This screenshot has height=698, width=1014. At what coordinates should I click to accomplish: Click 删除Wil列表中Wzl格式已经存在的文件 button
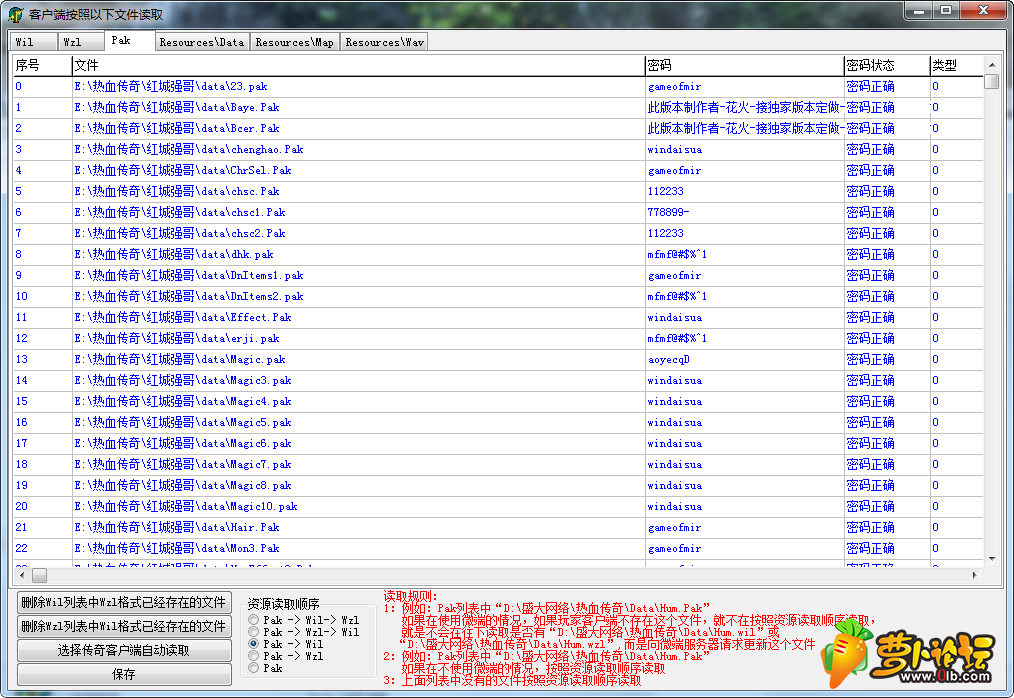click(x=124, y=602)
